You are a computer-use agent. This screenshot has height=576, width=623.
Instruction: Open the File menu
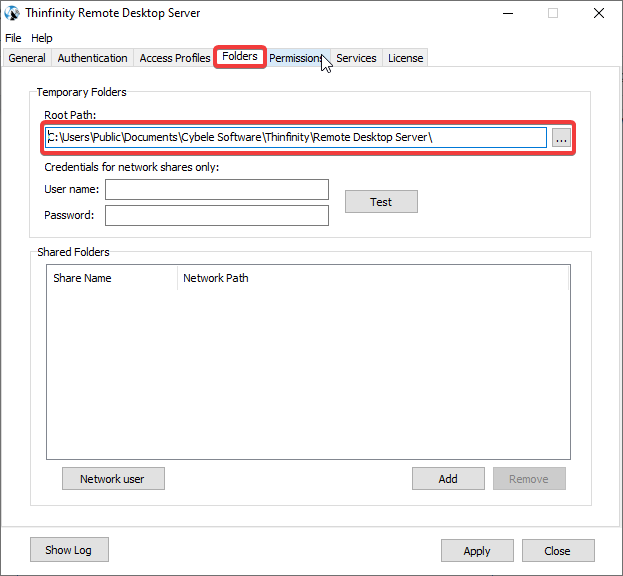(13, 38)
